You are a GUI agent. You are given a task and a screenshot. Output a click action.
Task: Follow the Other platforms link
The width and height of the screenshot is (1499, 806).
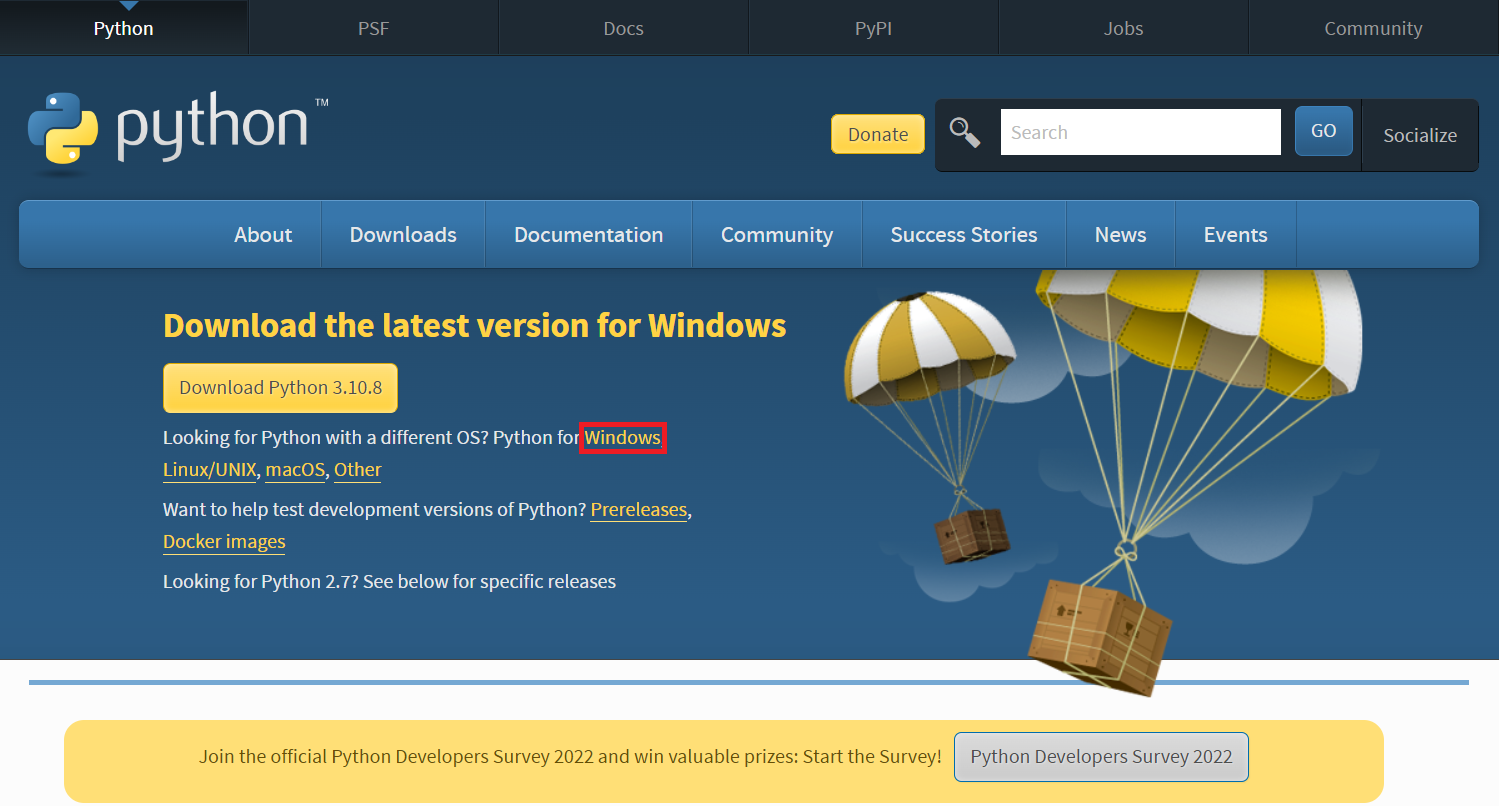[358, 469]
